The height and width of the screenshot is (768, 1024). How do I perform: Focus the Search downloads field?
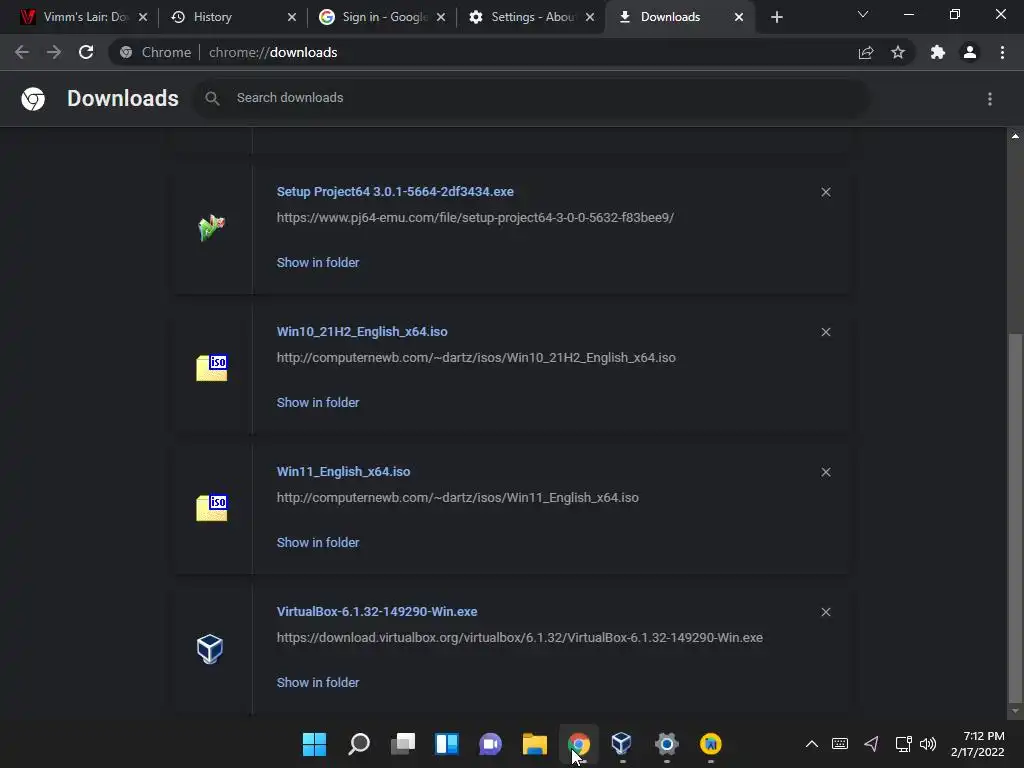click(530, 98)
